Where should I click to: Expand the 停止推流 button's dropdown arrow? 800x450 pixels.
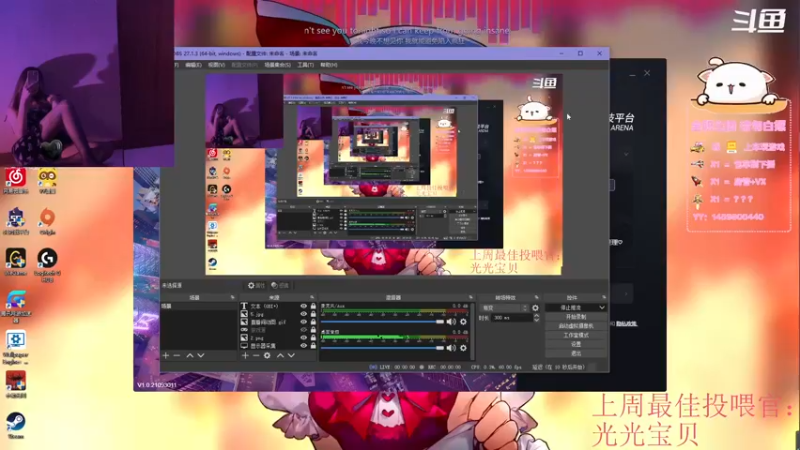pyautogui.click(x=602, y=308)
